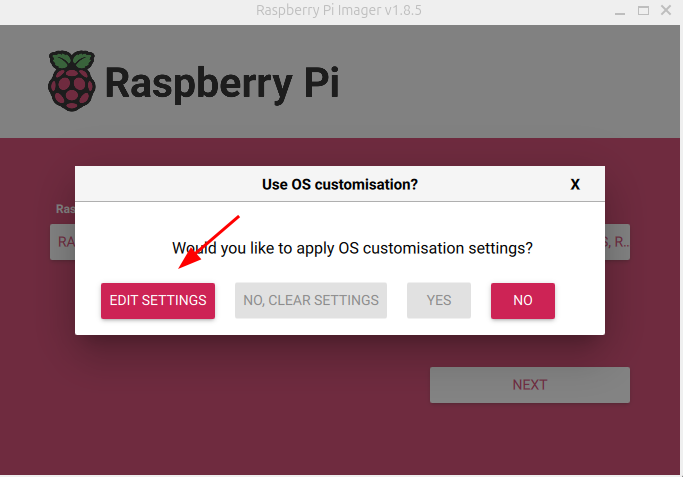Select the YES button

(x=439, y=301)
